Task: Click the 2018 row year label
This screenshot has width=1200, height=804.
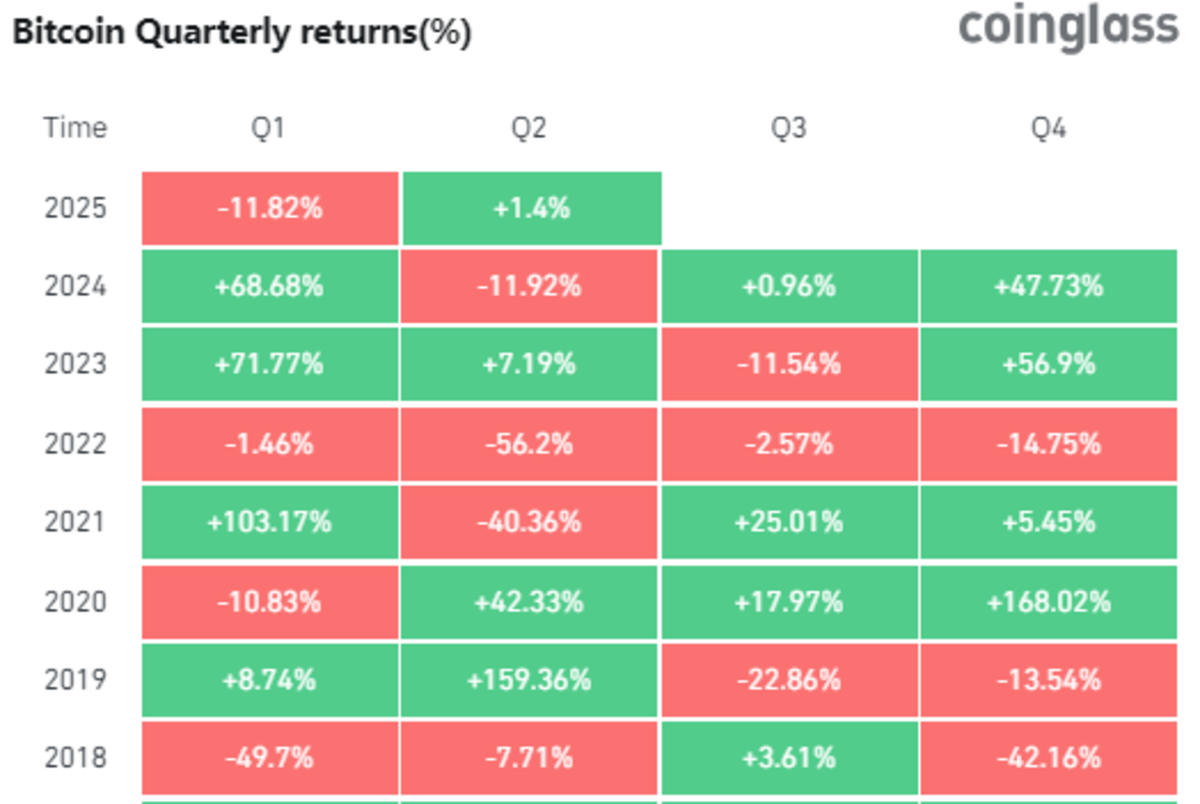Action: 75,758
